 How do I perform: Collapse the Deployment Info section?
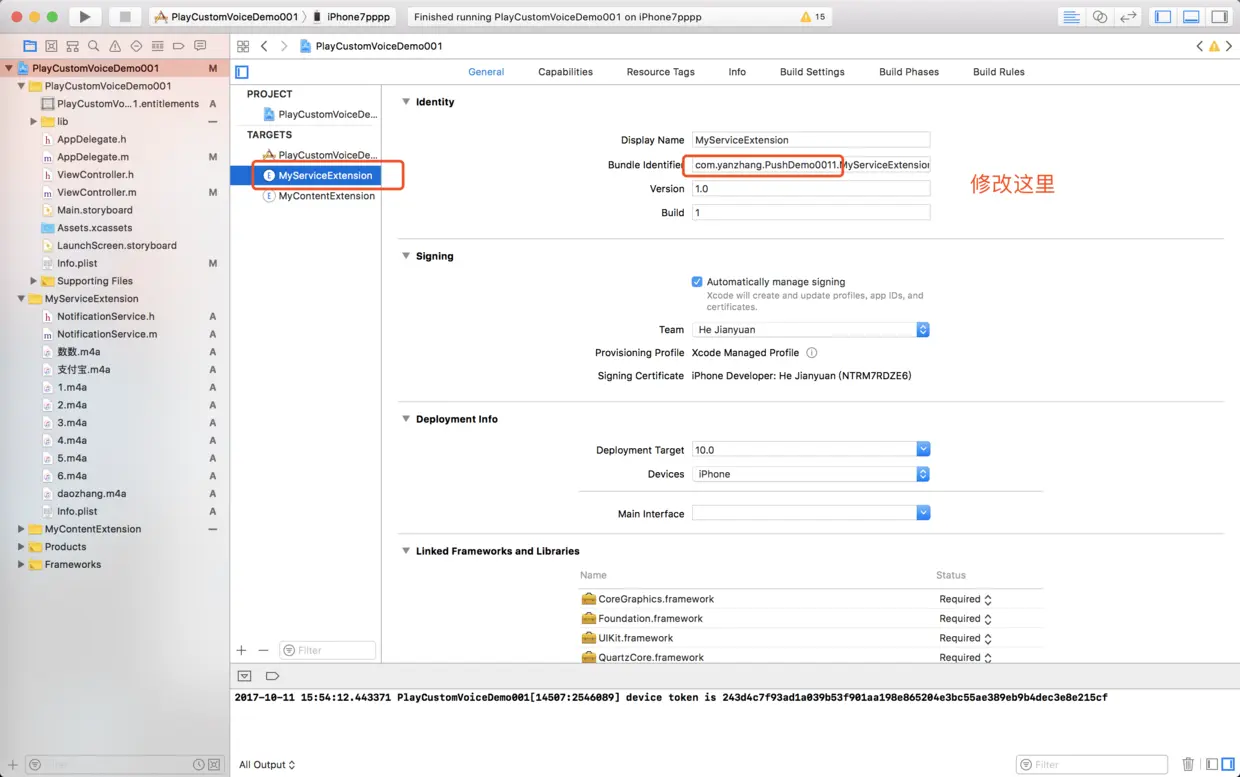coord(406,419)
